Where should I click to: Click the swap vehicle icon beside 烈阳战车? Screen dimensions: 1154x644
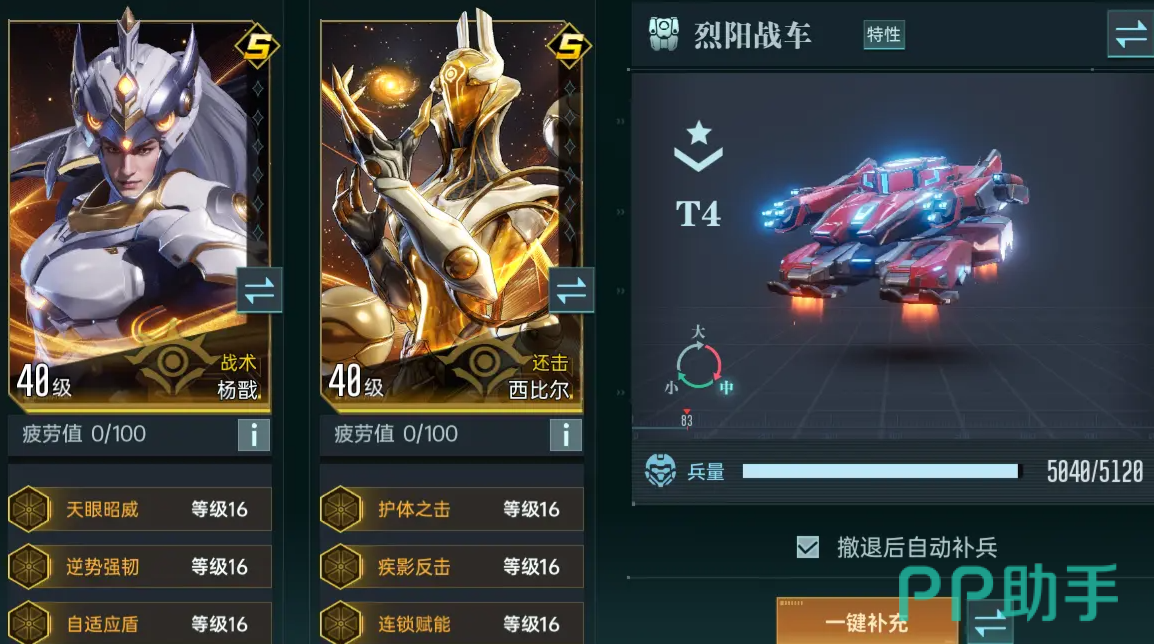[1130, 34]
